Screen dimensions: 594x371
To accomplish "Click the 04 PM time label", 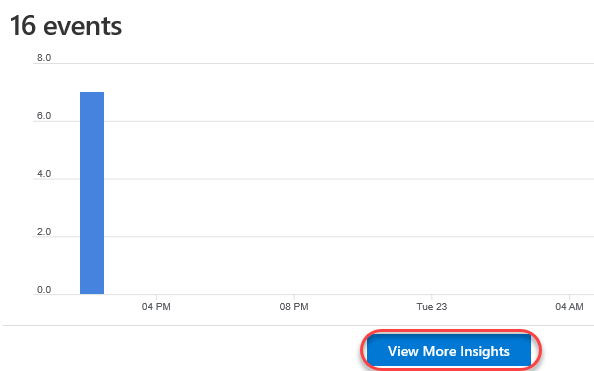I will [x=156, y=307].
